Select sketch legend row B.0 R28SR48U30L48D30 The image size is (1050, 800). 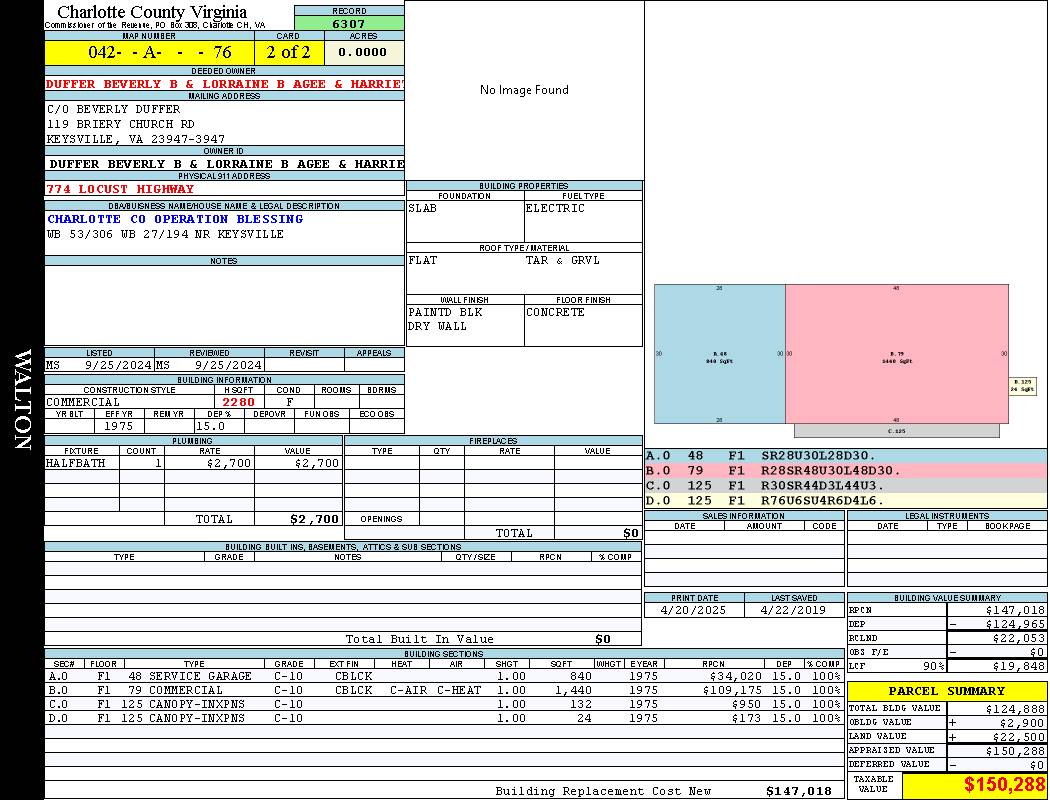coord(846,471)
